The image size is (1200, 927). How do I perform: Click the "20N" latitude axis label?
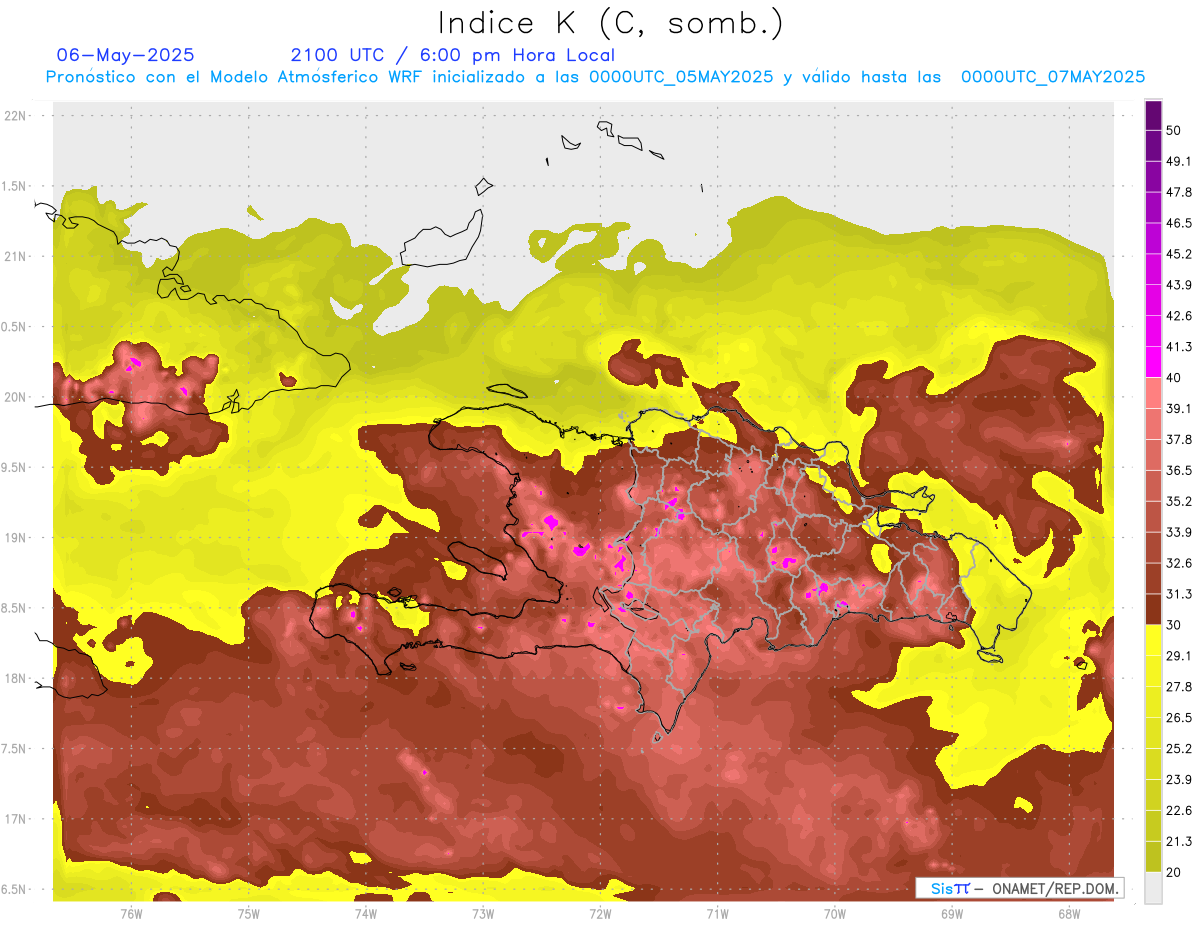pyautogui.click(x=17, y=397)
